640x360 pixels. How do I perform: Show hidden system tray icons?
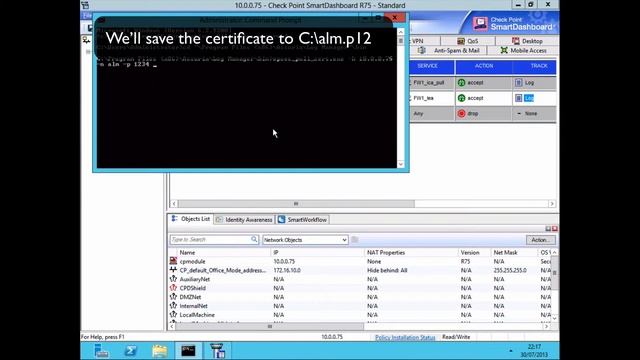(511, 351)
